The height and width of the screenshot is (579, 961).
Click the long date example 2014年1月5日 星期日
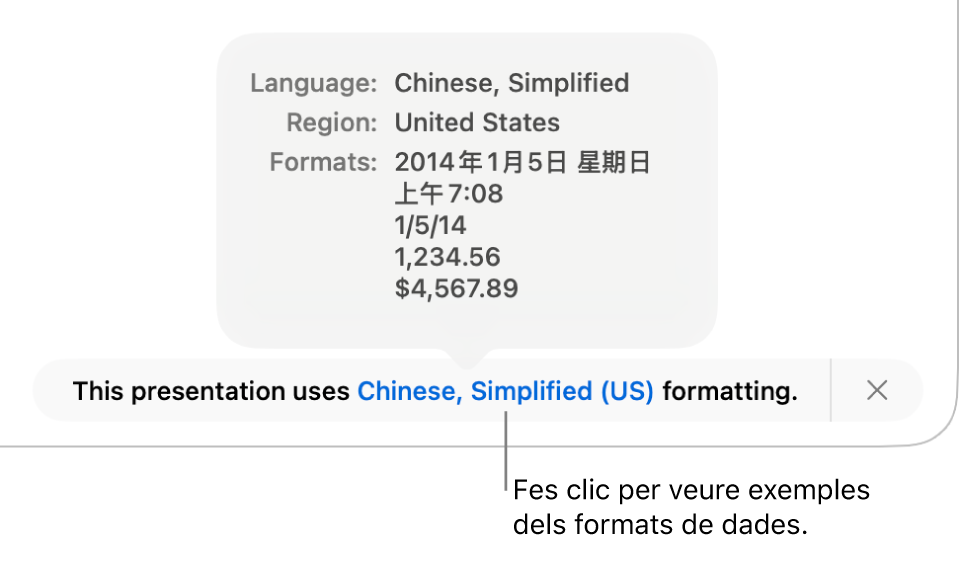click(523, 162)
